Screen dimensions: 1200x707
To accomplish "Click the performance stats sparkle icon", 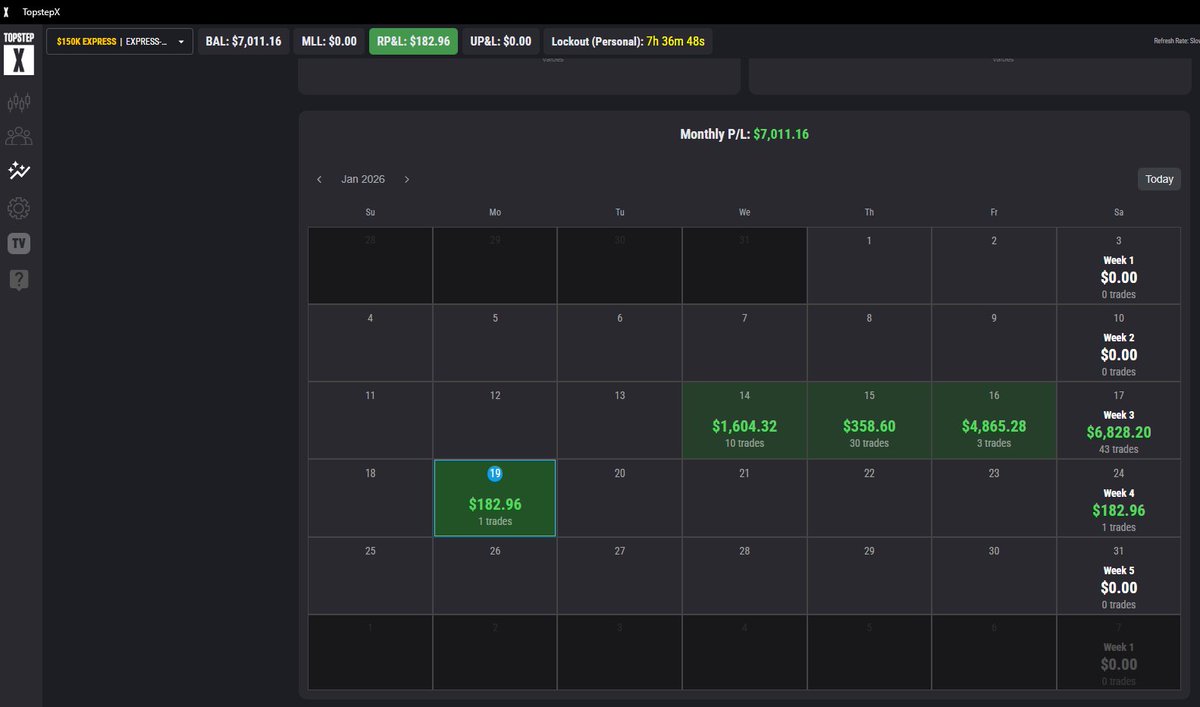I will 18,171.
